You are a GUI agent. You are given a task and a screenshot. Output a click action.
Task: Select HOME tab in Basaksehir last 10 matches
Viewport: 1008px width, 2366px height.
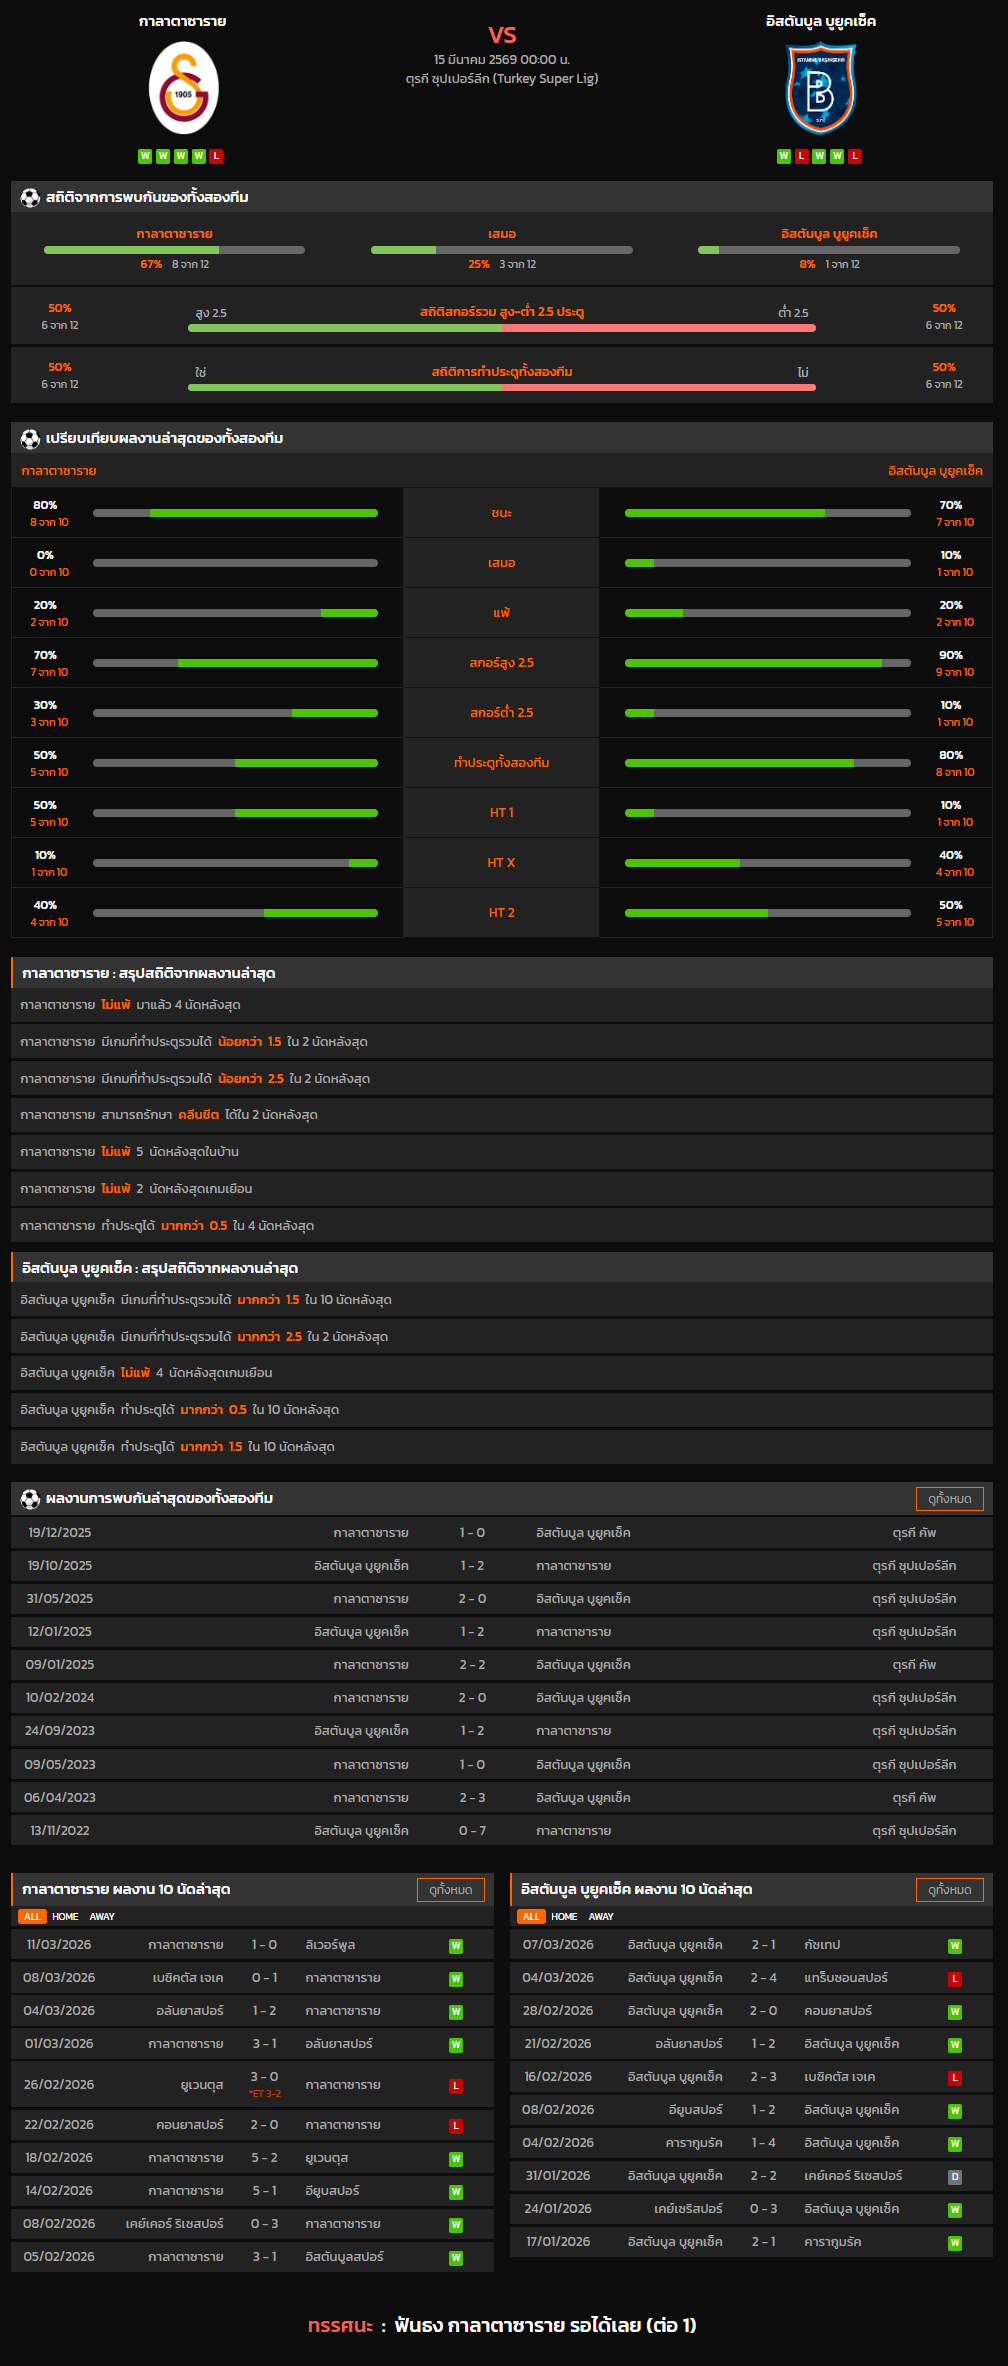tap(564, 1917)
